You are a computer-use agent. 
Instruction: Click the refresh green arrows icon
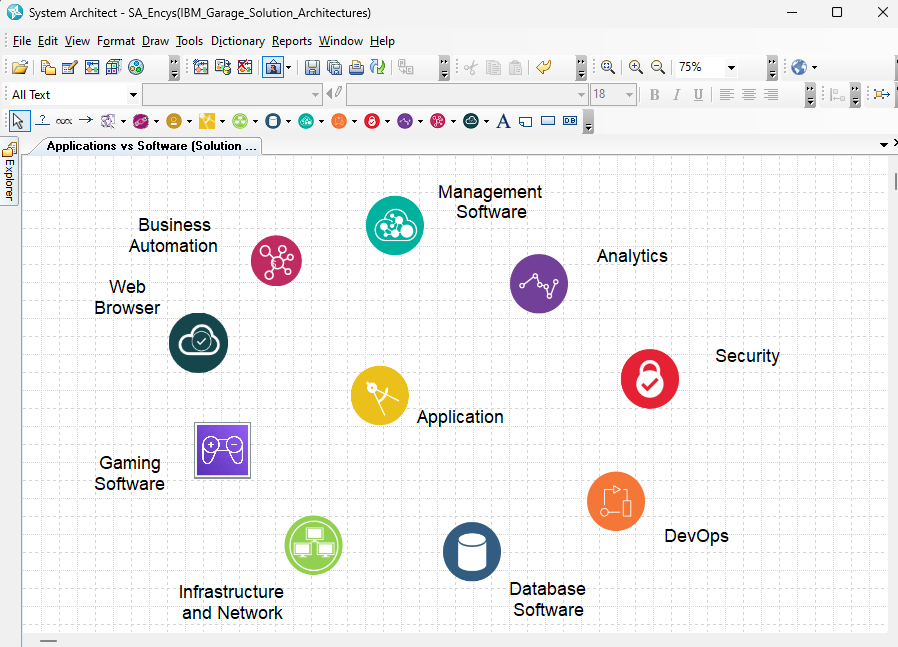[377, 68]
